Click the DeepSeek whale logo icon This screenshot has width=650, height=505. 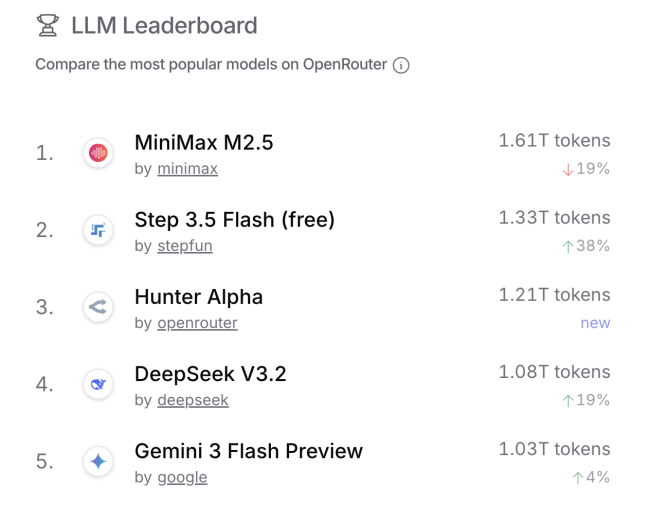tap(98, 384)
